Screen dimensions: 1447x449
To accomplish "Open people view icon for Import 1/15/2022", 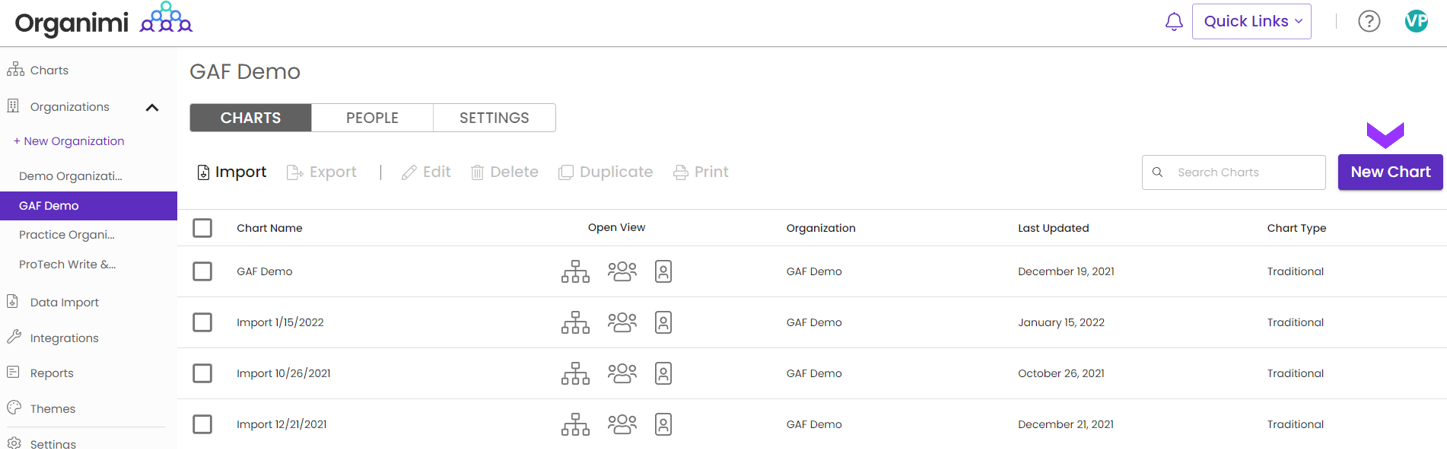I will click(x=622, y=322).
